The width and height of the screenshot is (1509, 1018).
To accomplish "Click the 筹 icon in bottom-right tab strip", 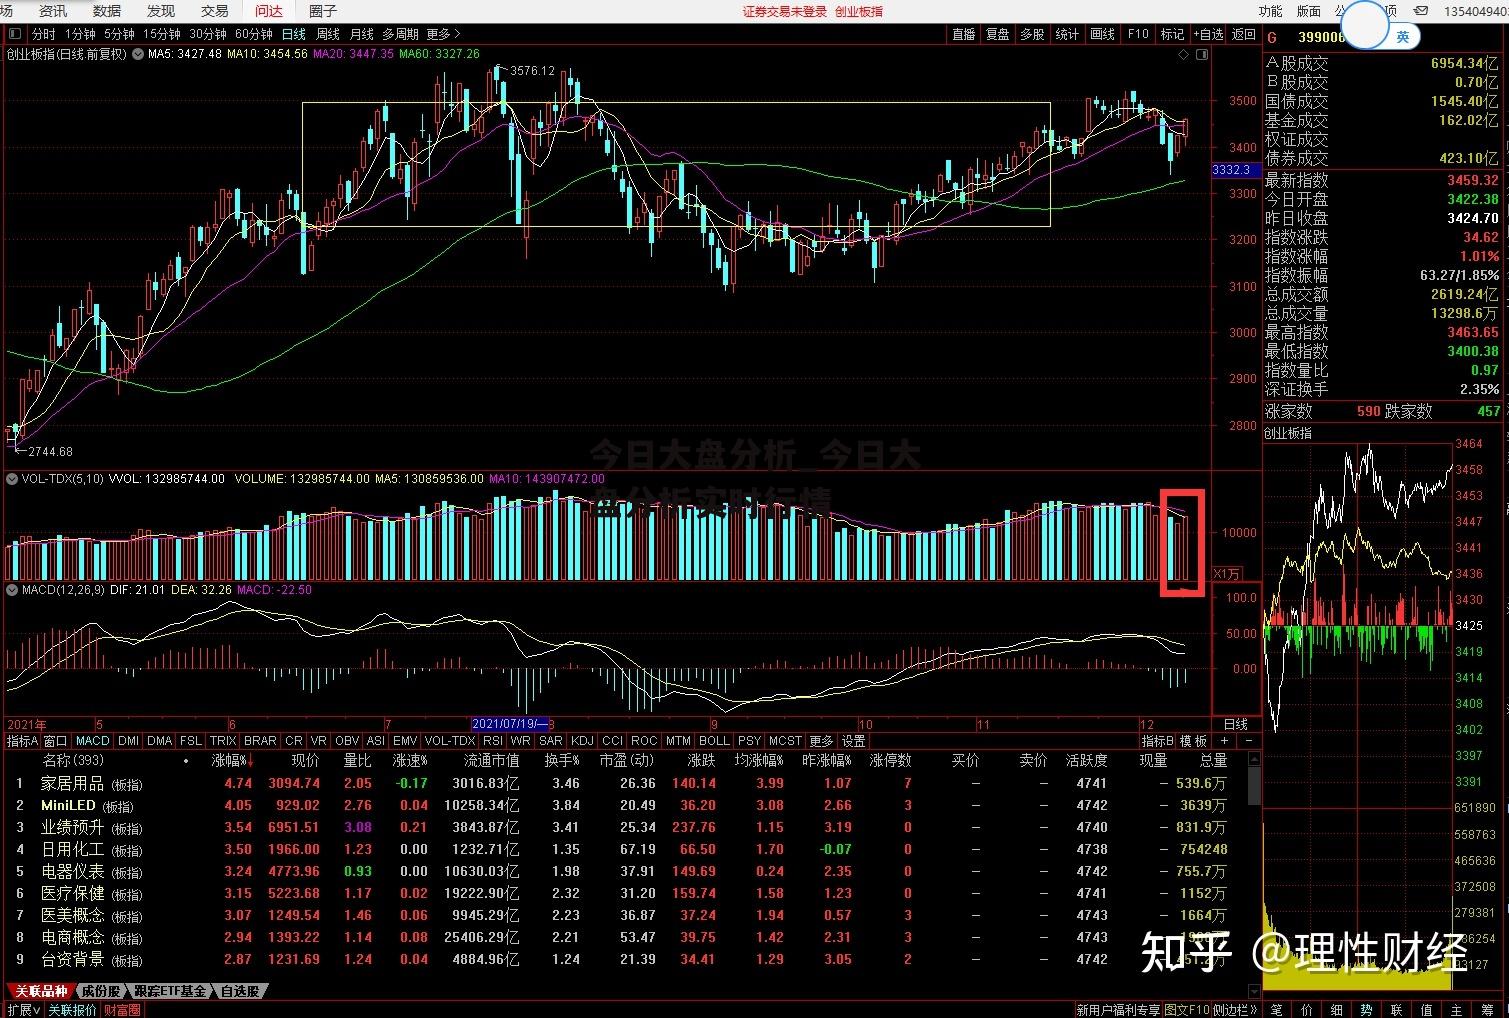I will [x=1487, y=1010].
